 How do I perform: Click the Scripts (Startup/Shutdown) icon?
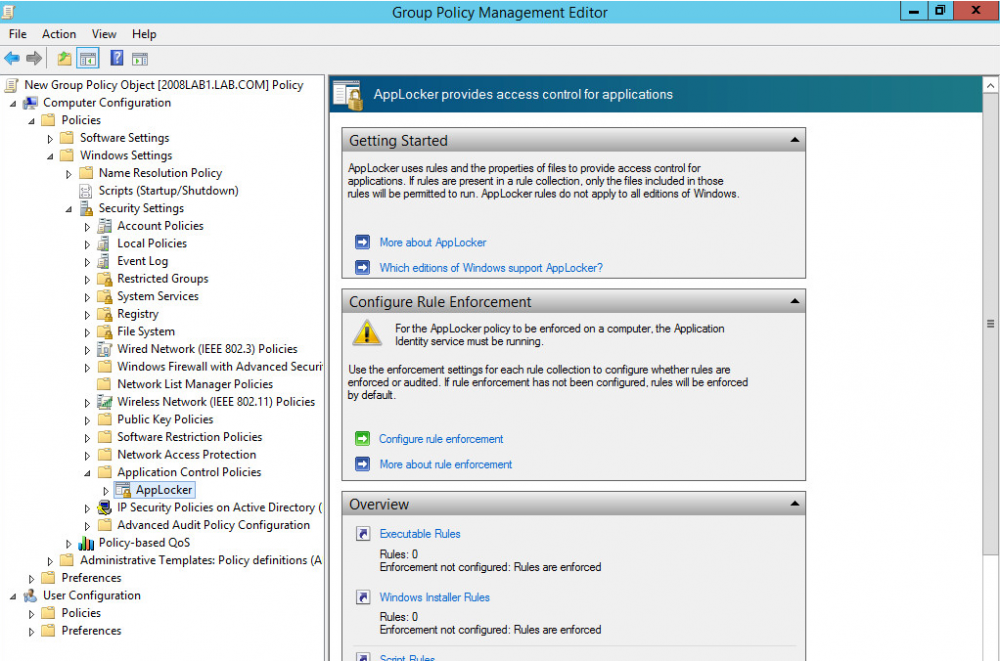point(86,191)
